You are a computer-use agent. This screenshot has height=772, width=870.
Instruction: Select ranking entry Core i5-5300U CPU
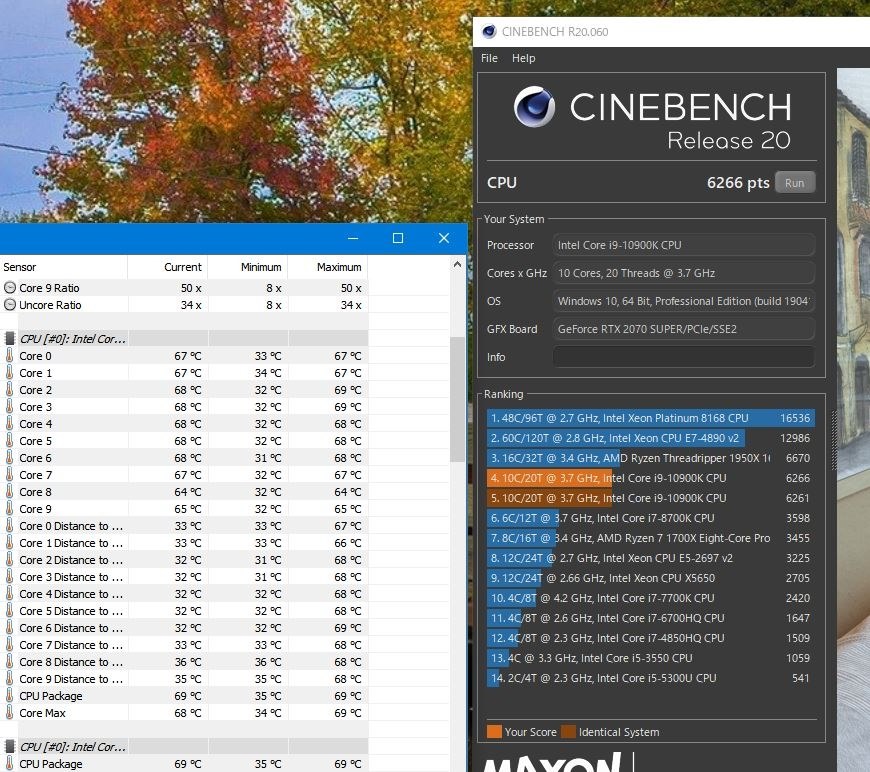point(651,678)
